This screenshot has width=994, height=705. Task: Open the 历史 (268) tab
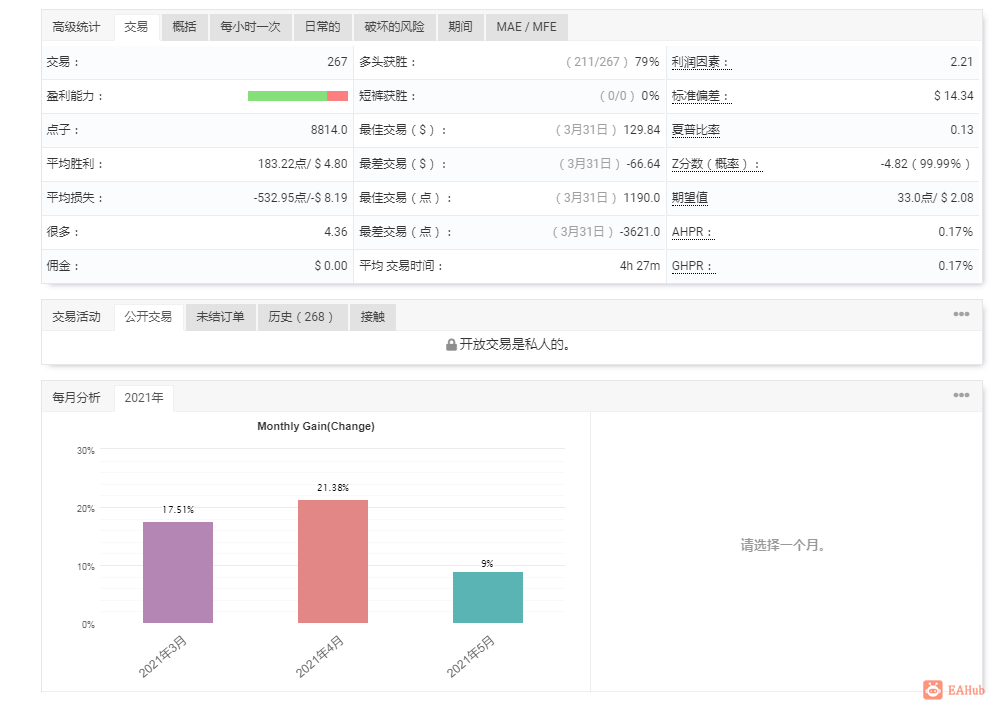coord(300,316)
